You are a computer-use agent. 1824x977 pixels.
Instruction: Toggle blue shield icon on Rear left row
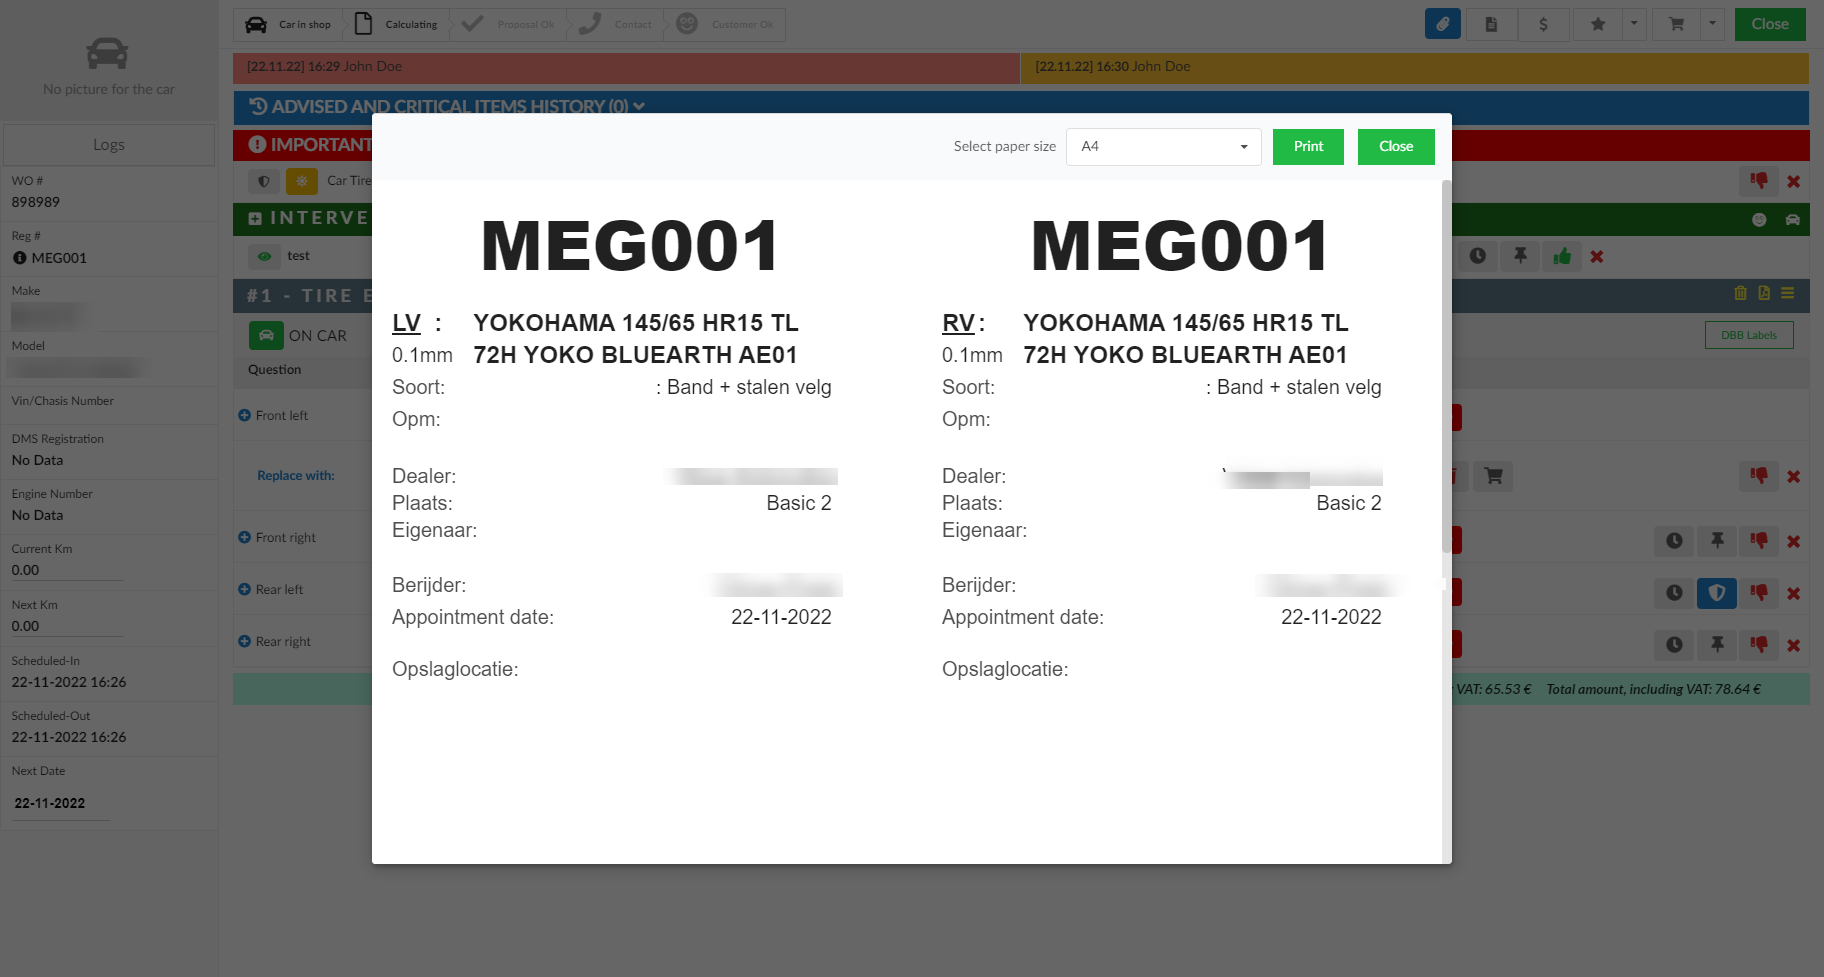(x=1717, y=593)
